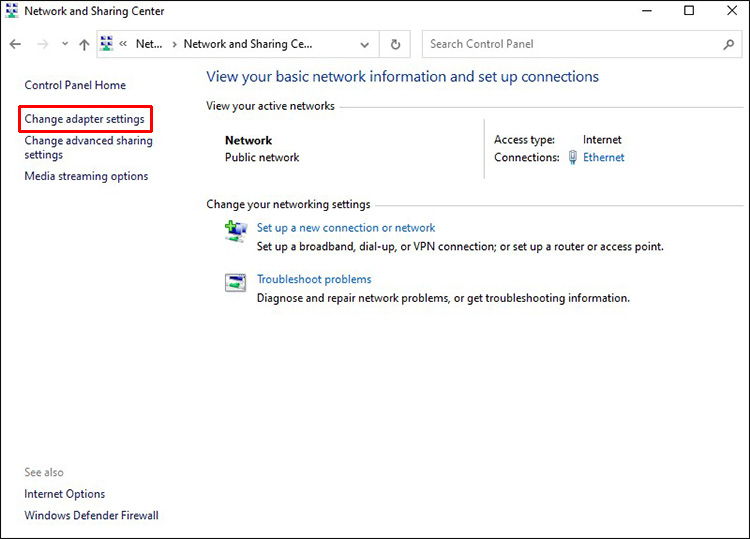Screen dimensions: 750x539
Task: Click the Refresh button in address bar
Action: (396, 44)
